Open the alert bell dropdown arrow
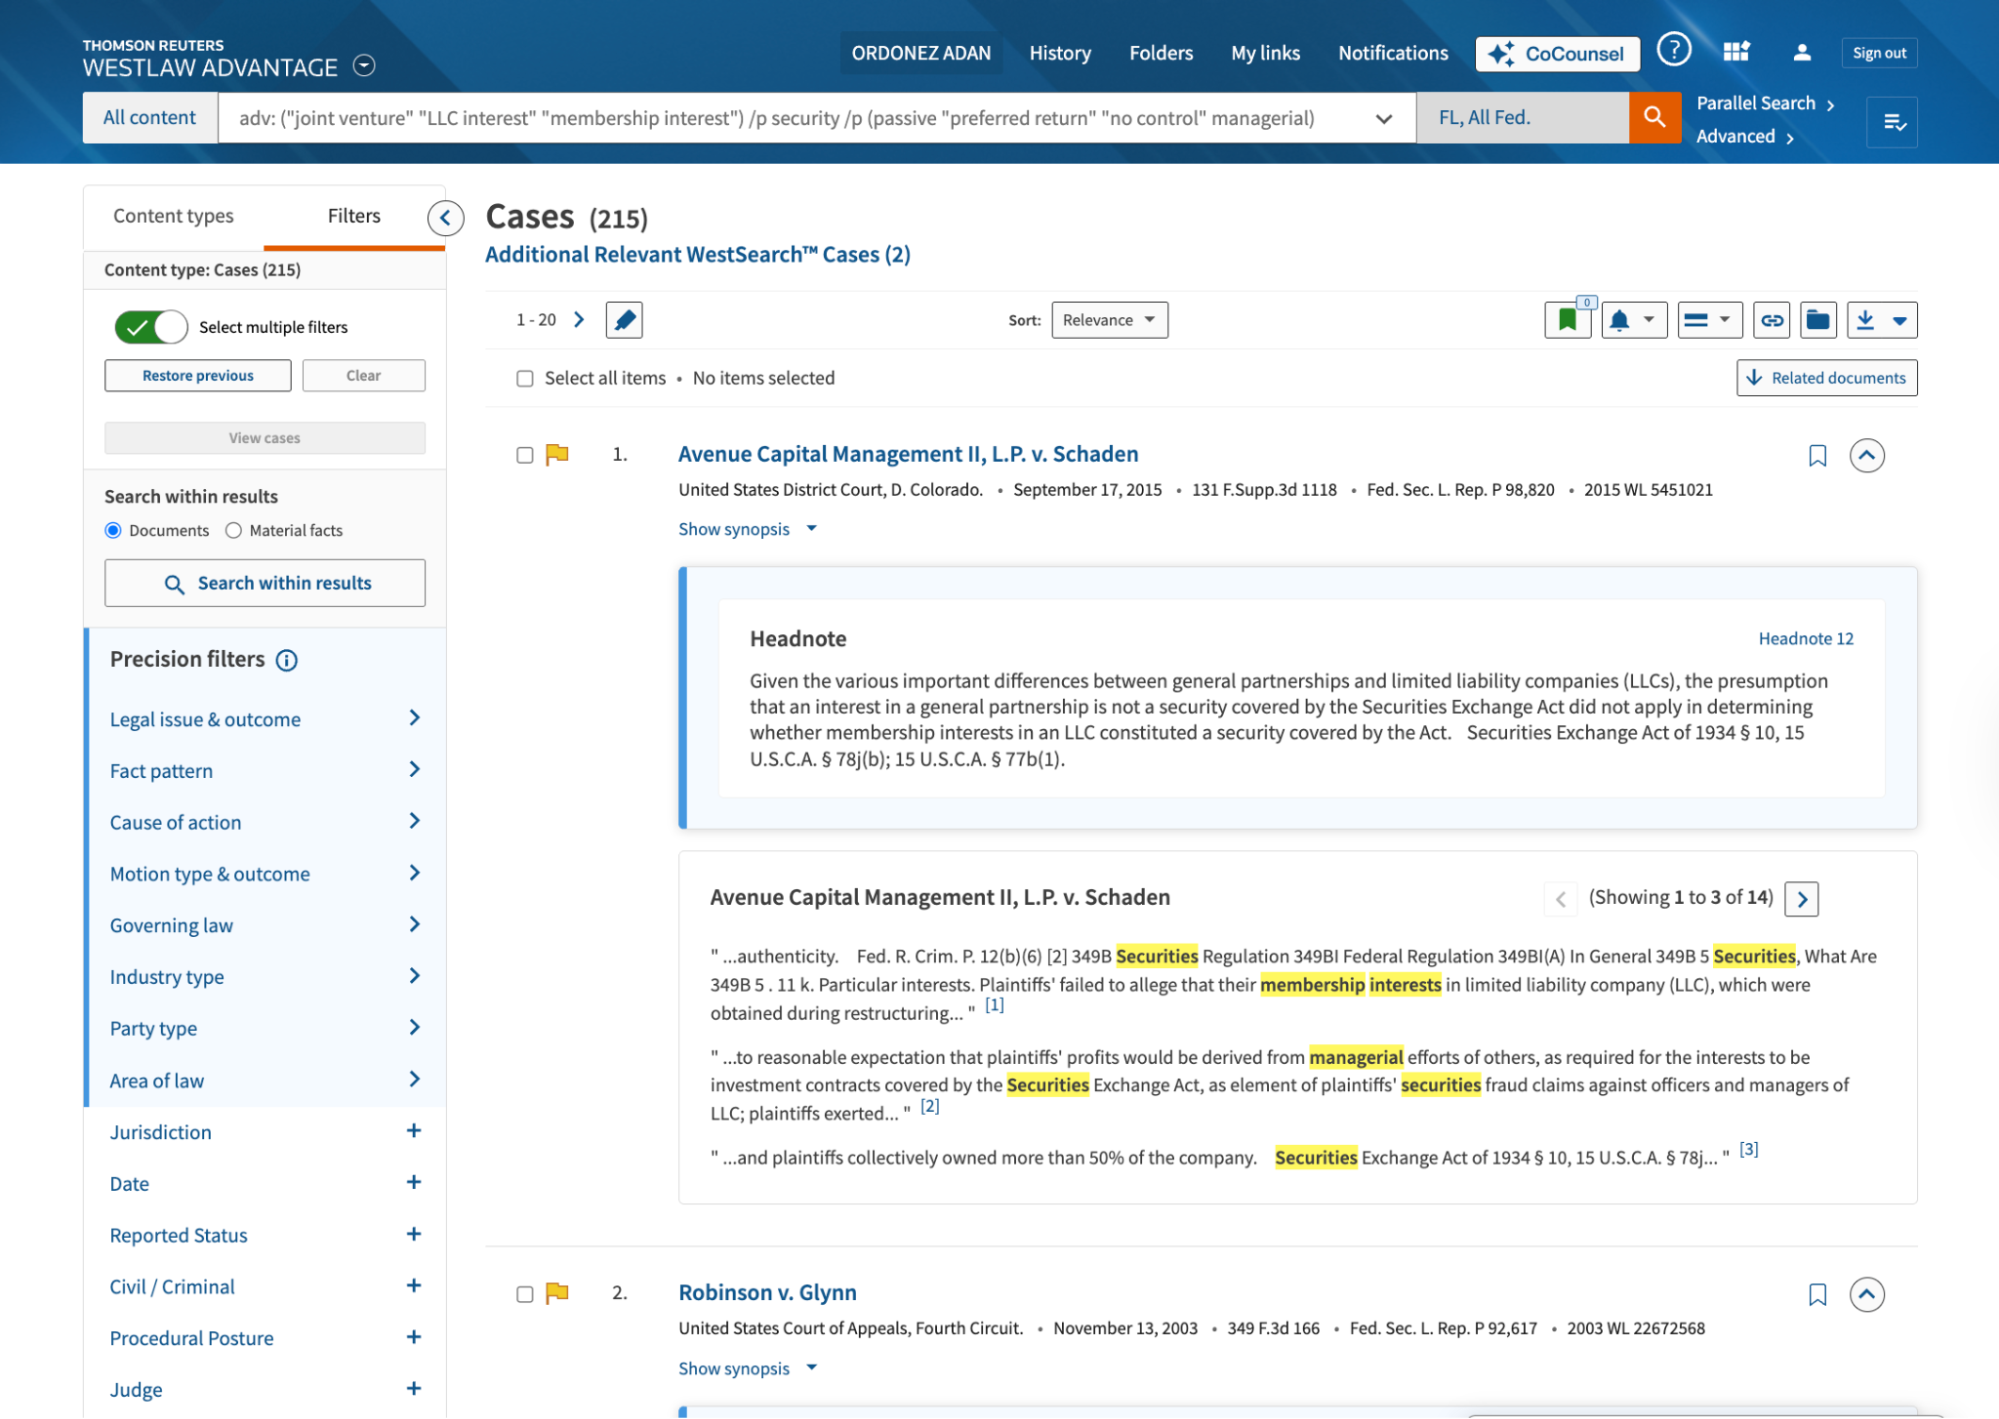 pos(1649,320)
